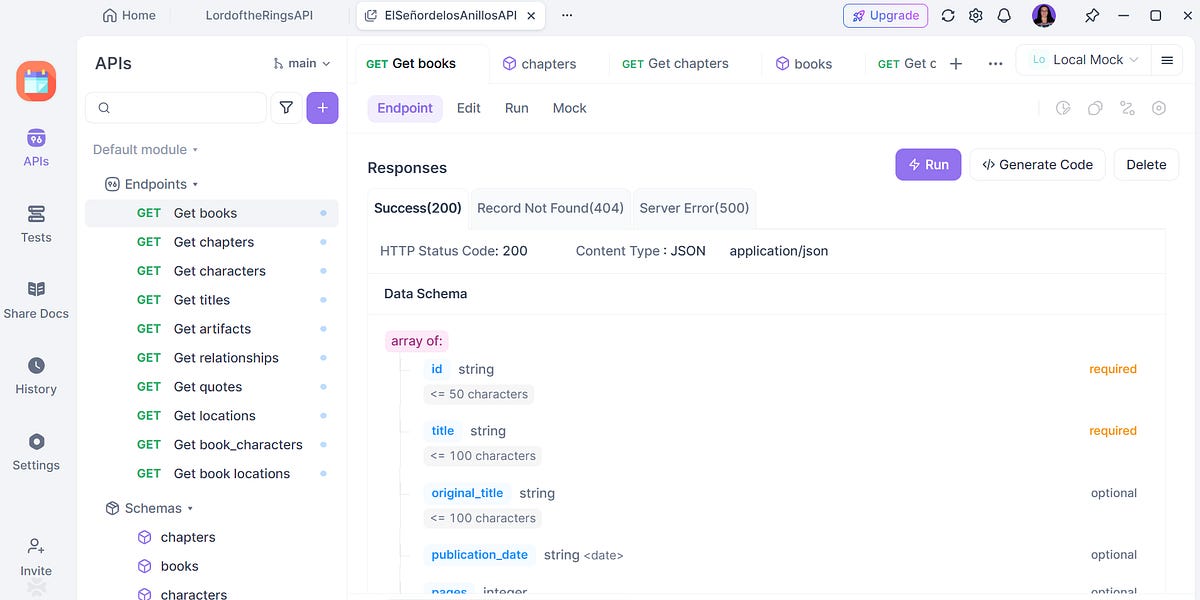Click the branch-like icon in the endpoint toolbar

1127,108
